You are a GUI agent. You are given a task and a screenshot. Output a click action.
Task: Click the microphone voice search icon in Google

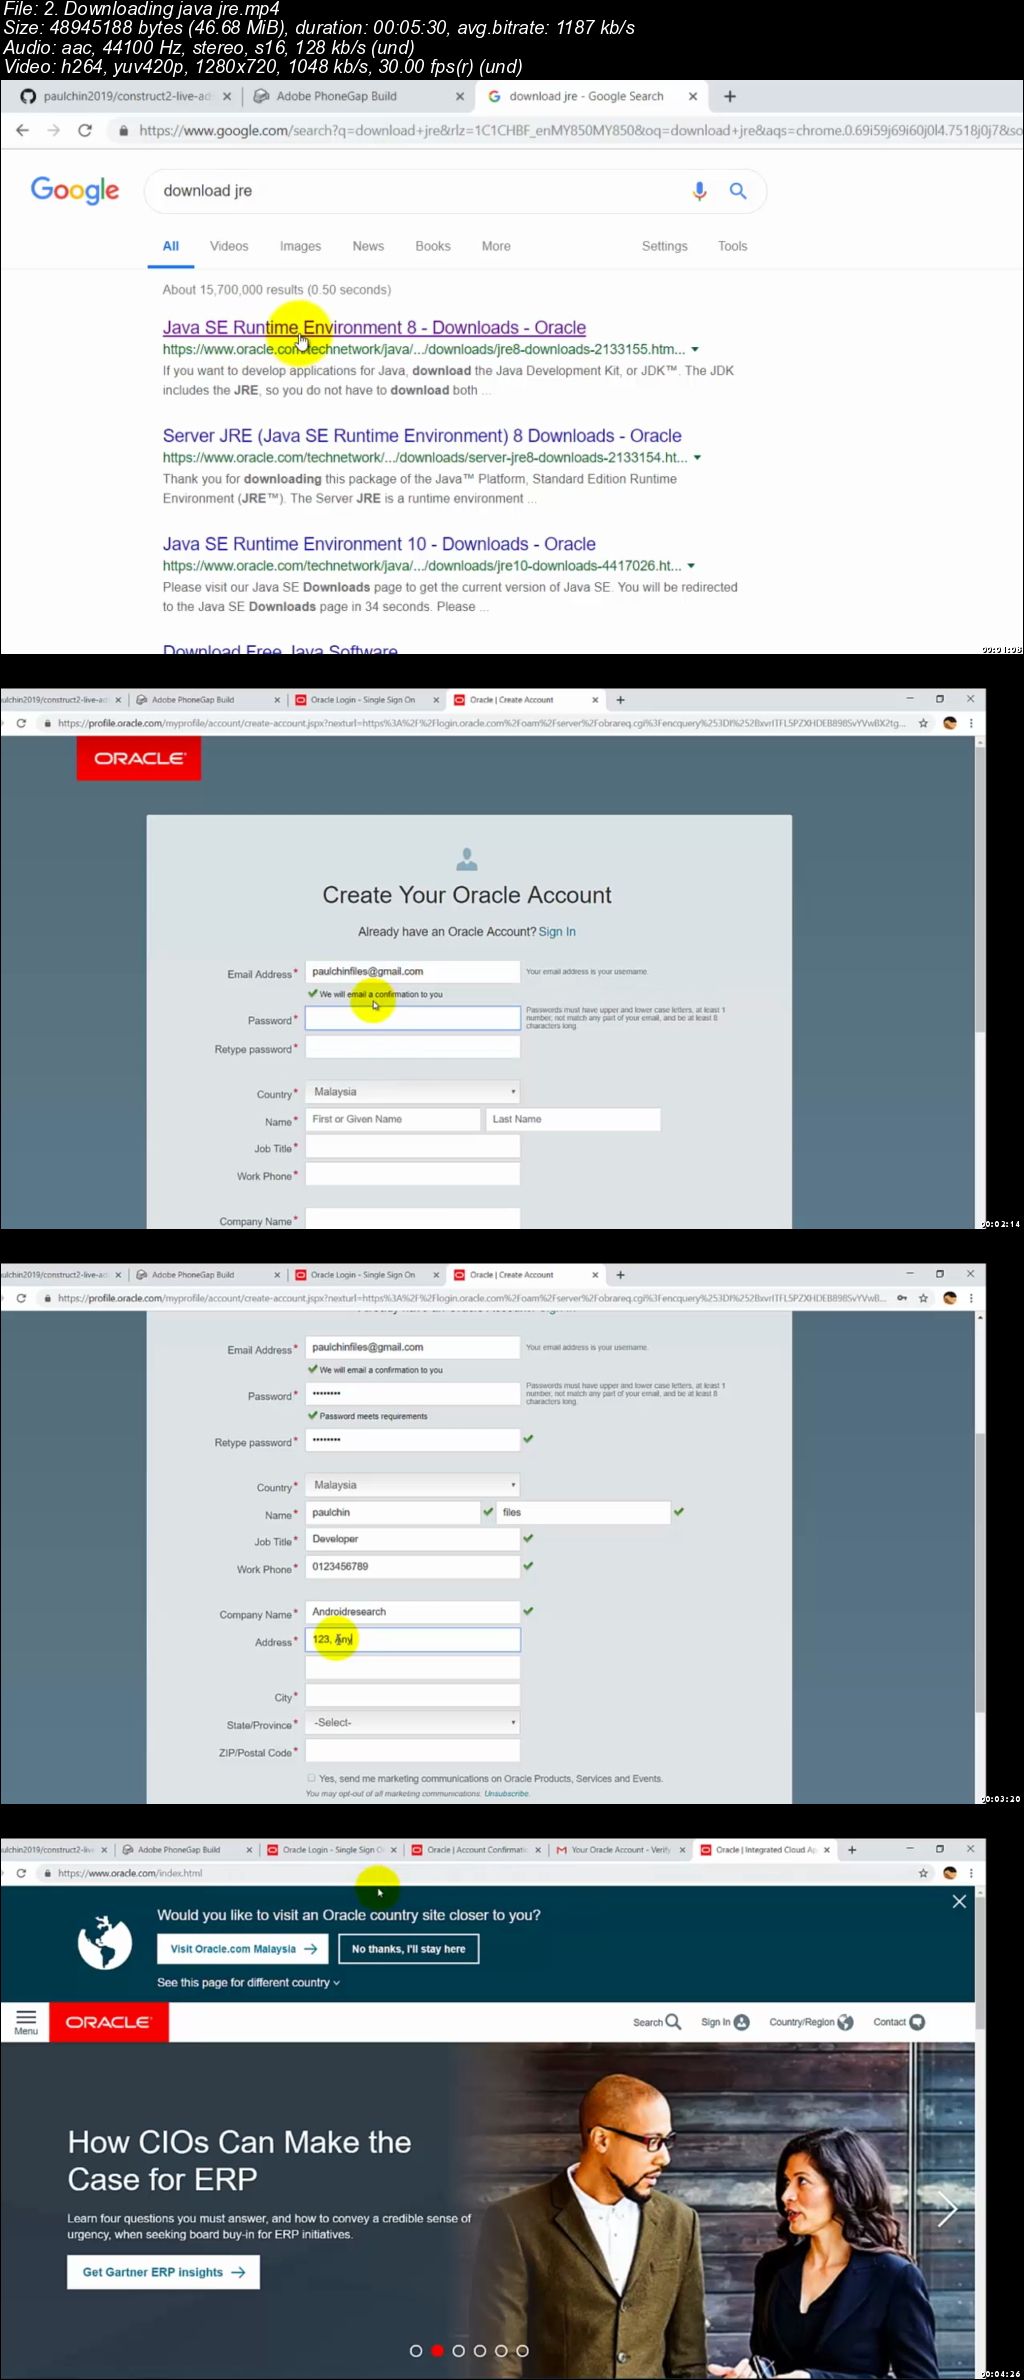[699, 191]
